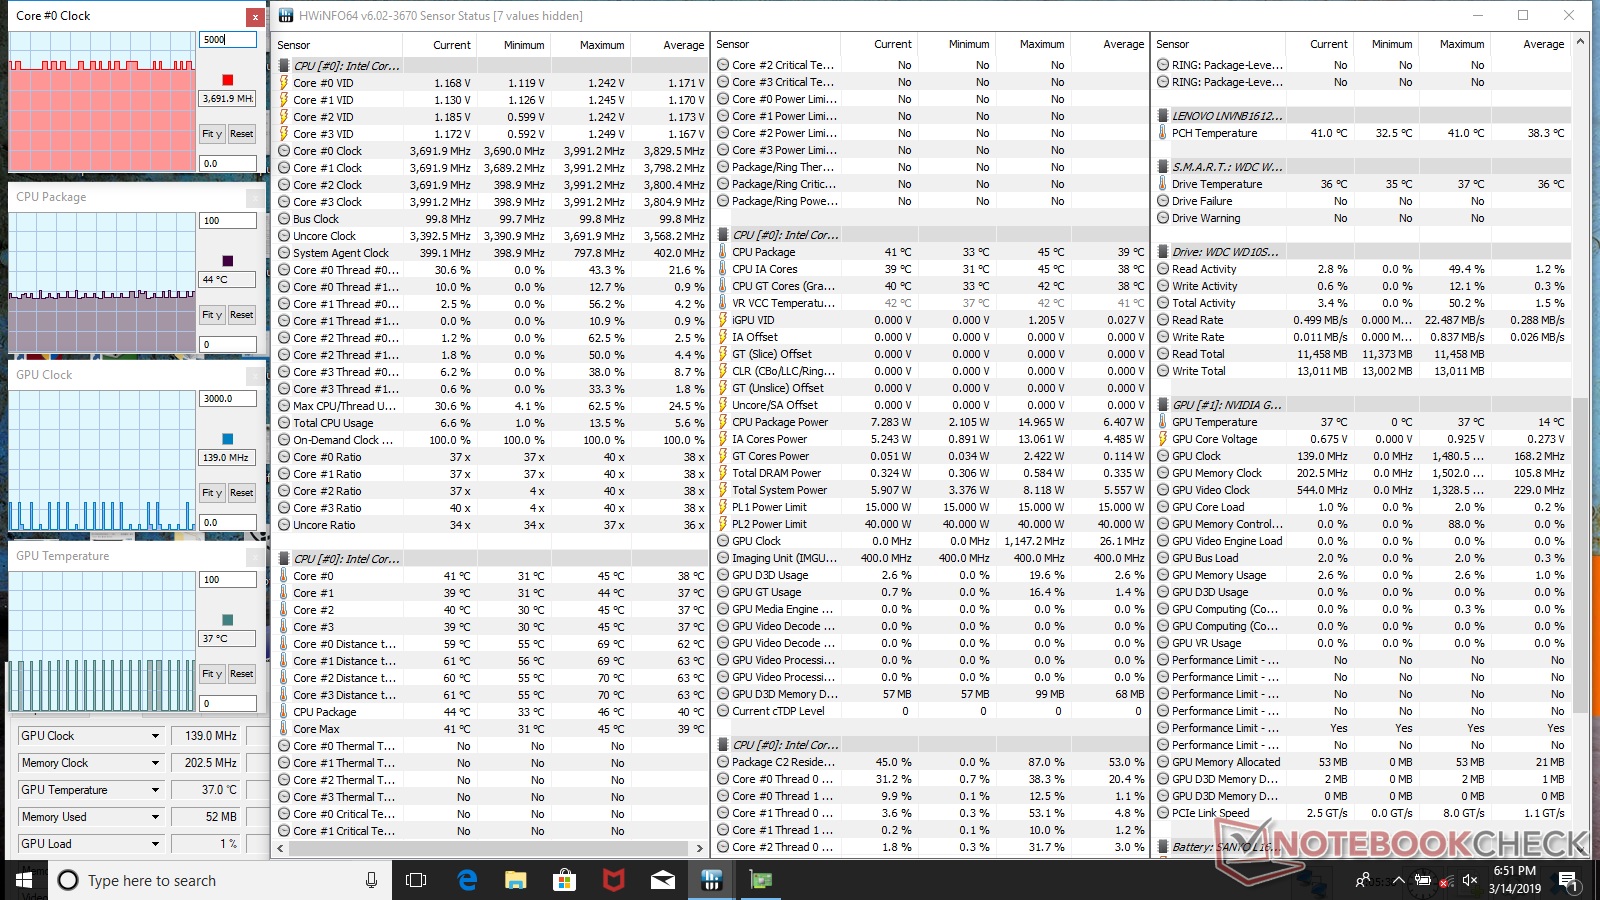This screenshot has width=1600, height=900.
Task: Click the lightning icon of Core #0 VID row
Action: (284, 83)
